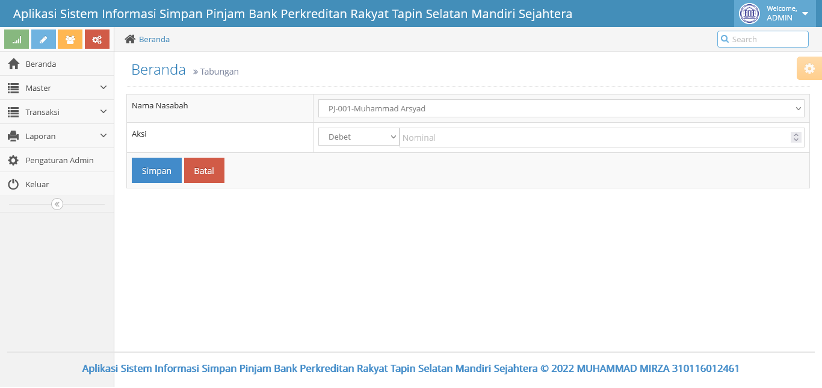Open the orange settings gear panel
The width and height of the screenshot is (822, 388).
[809, 68]
